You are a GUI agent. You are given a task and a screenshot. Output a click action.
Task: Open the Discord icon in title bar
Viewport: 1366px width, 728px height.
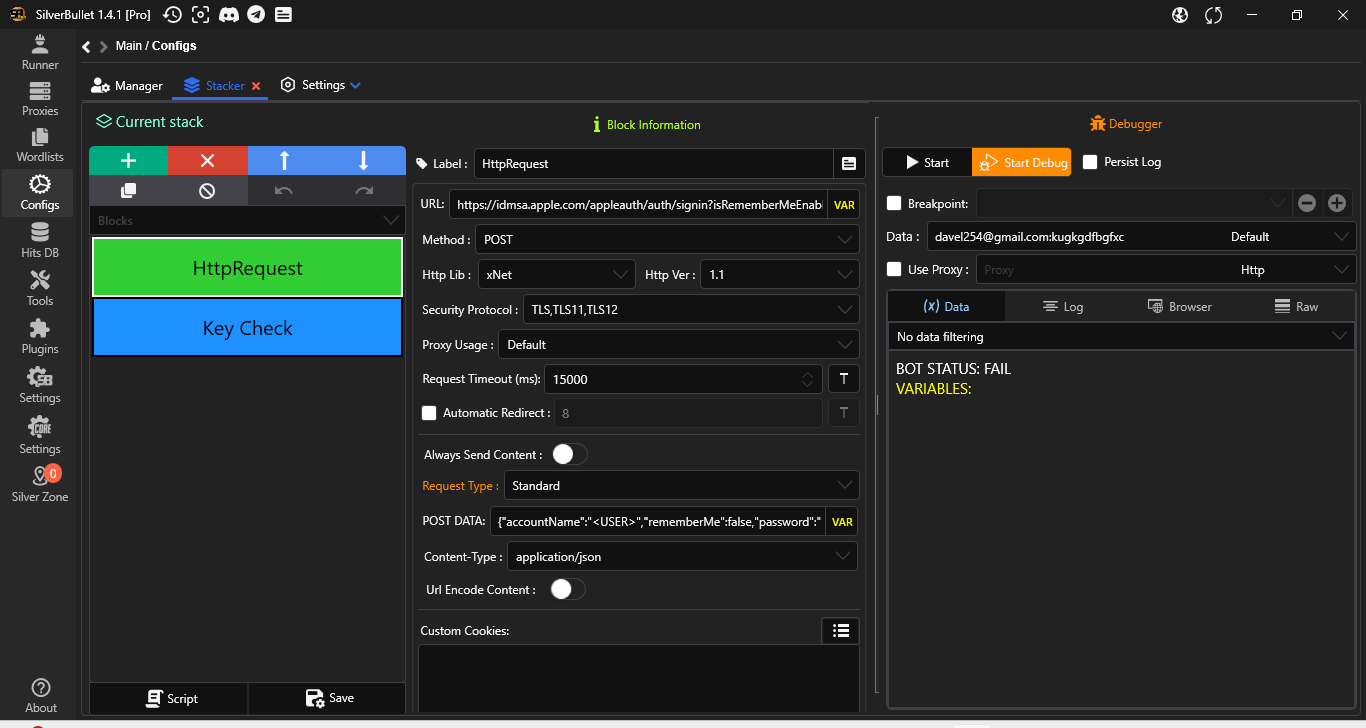click(x=228, y=14)
